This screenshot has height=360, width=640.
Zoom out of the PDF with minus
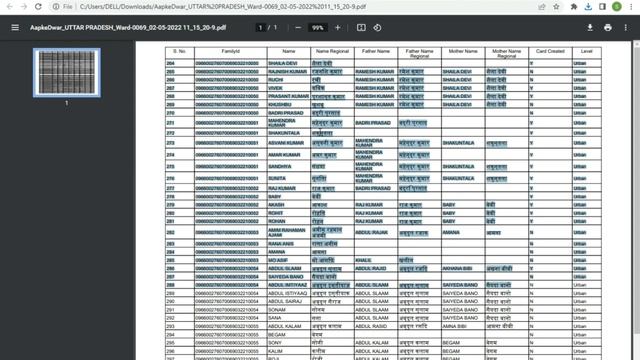click(x=298, y=28)
